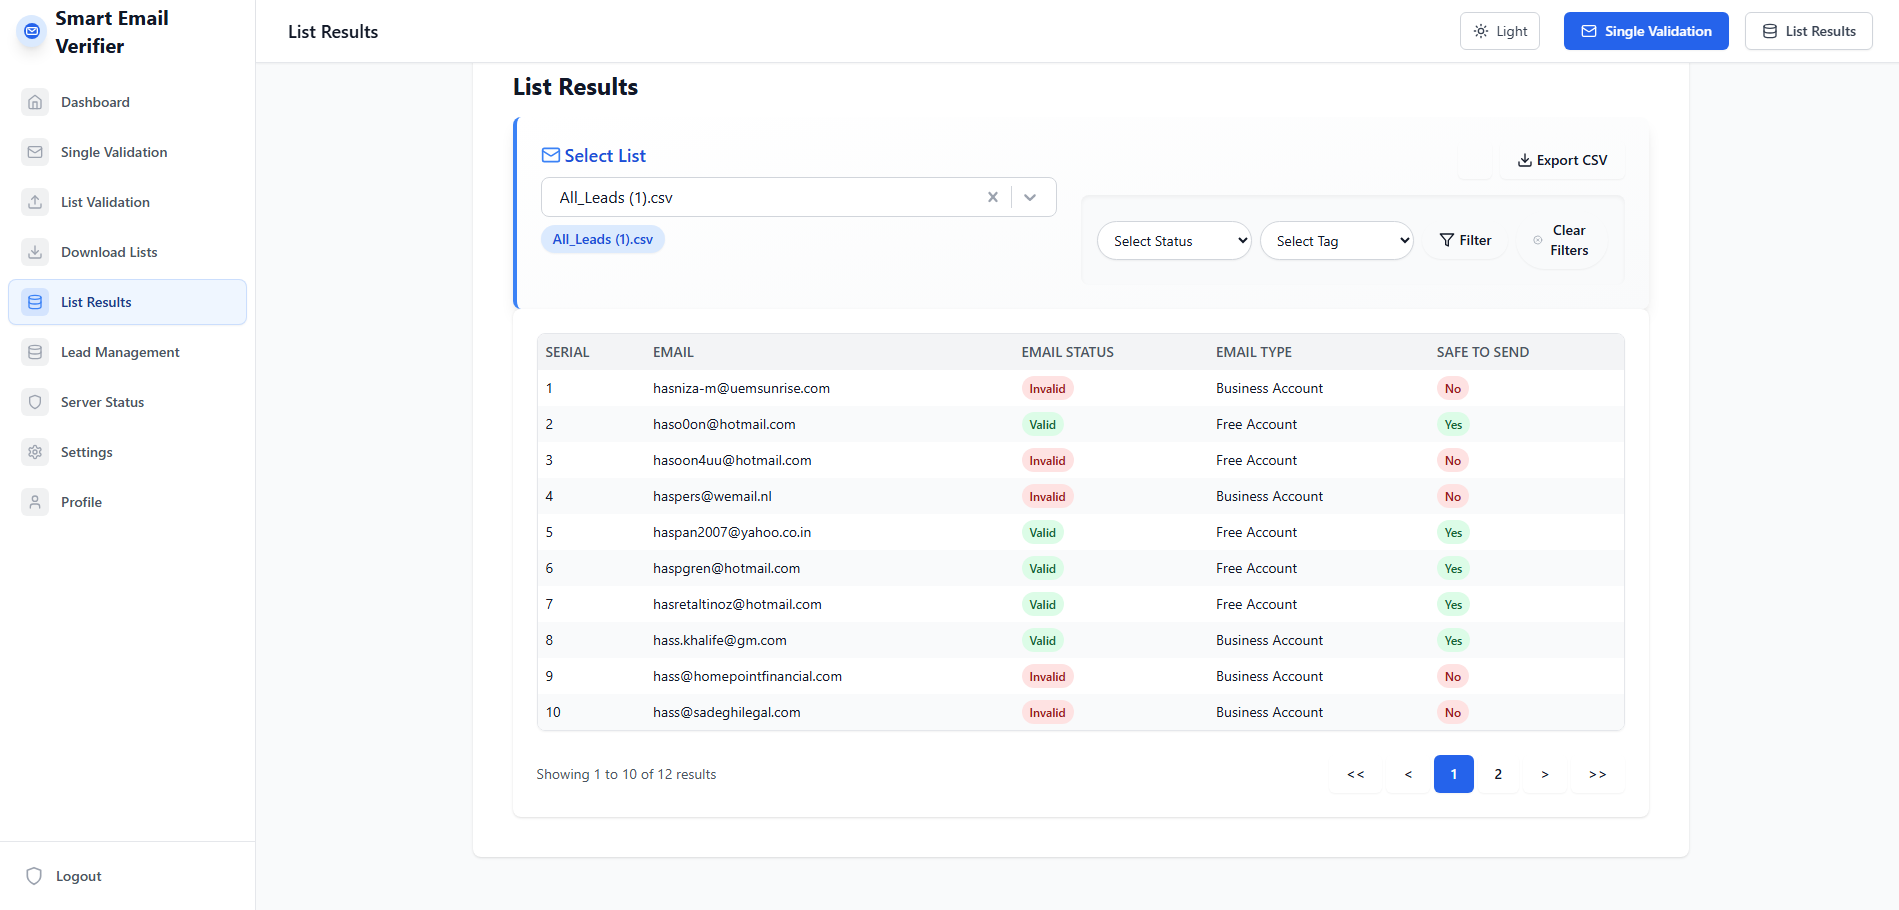Click the Dashboard home icon in sidebar
This screenshot has height=910, width=1899.
pyautogui.click(x=35, y=102)
